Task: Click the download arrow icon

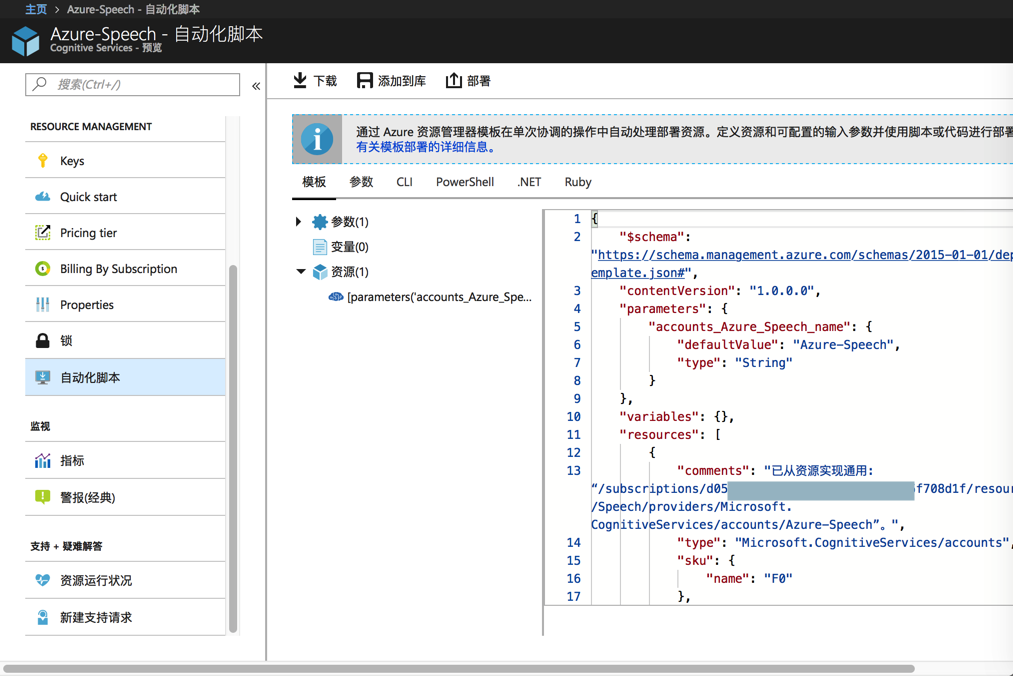Action: 300,80
